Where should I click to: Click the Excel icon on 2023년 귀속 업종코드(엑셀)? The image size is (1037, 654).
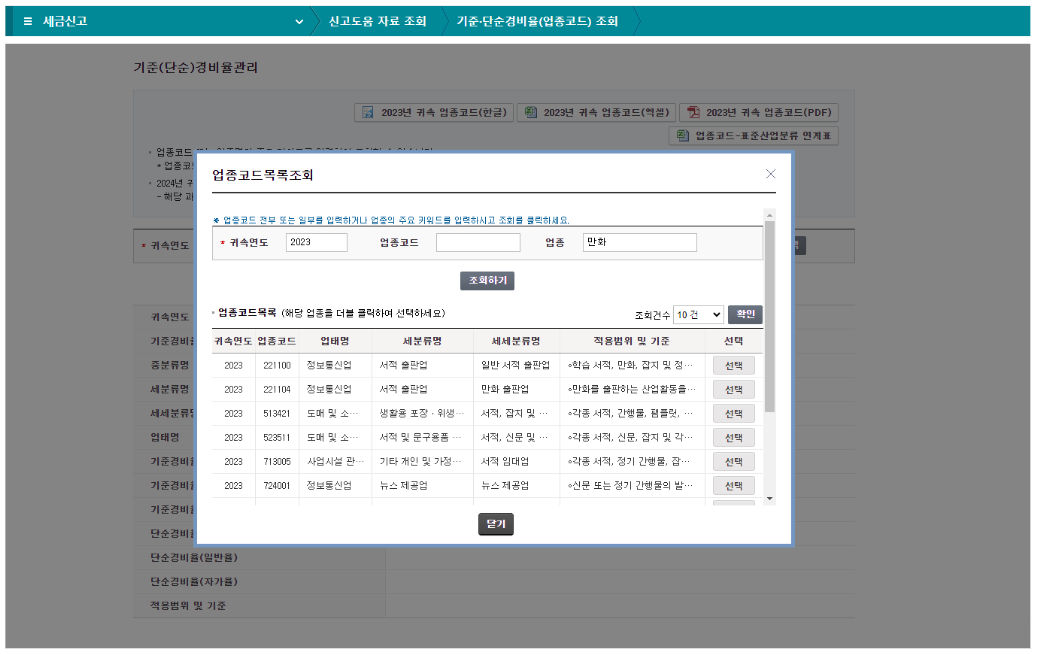[530, 111]
